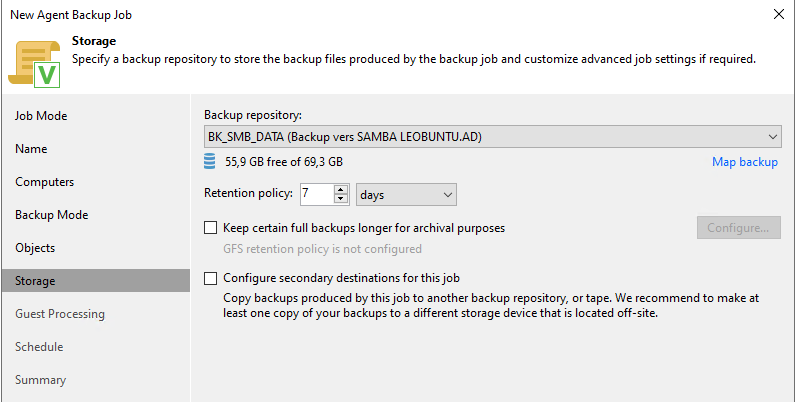The width and height of the screenshot is (796, 402).
Task: Go to the Summary step
Action: point(41,380)
